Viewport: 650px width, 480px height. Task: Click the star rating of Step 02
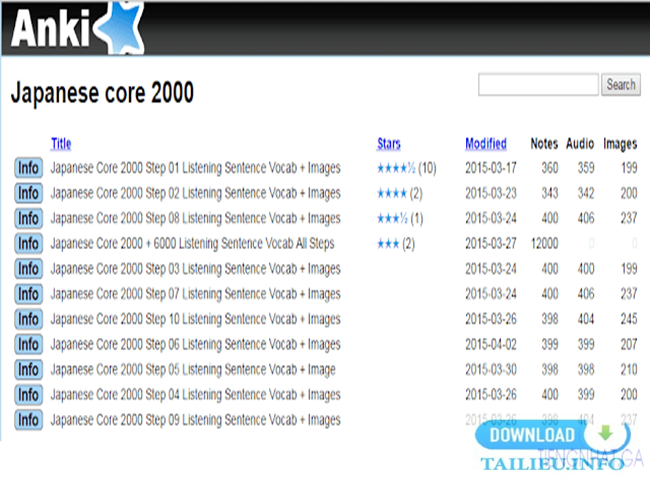400,194
